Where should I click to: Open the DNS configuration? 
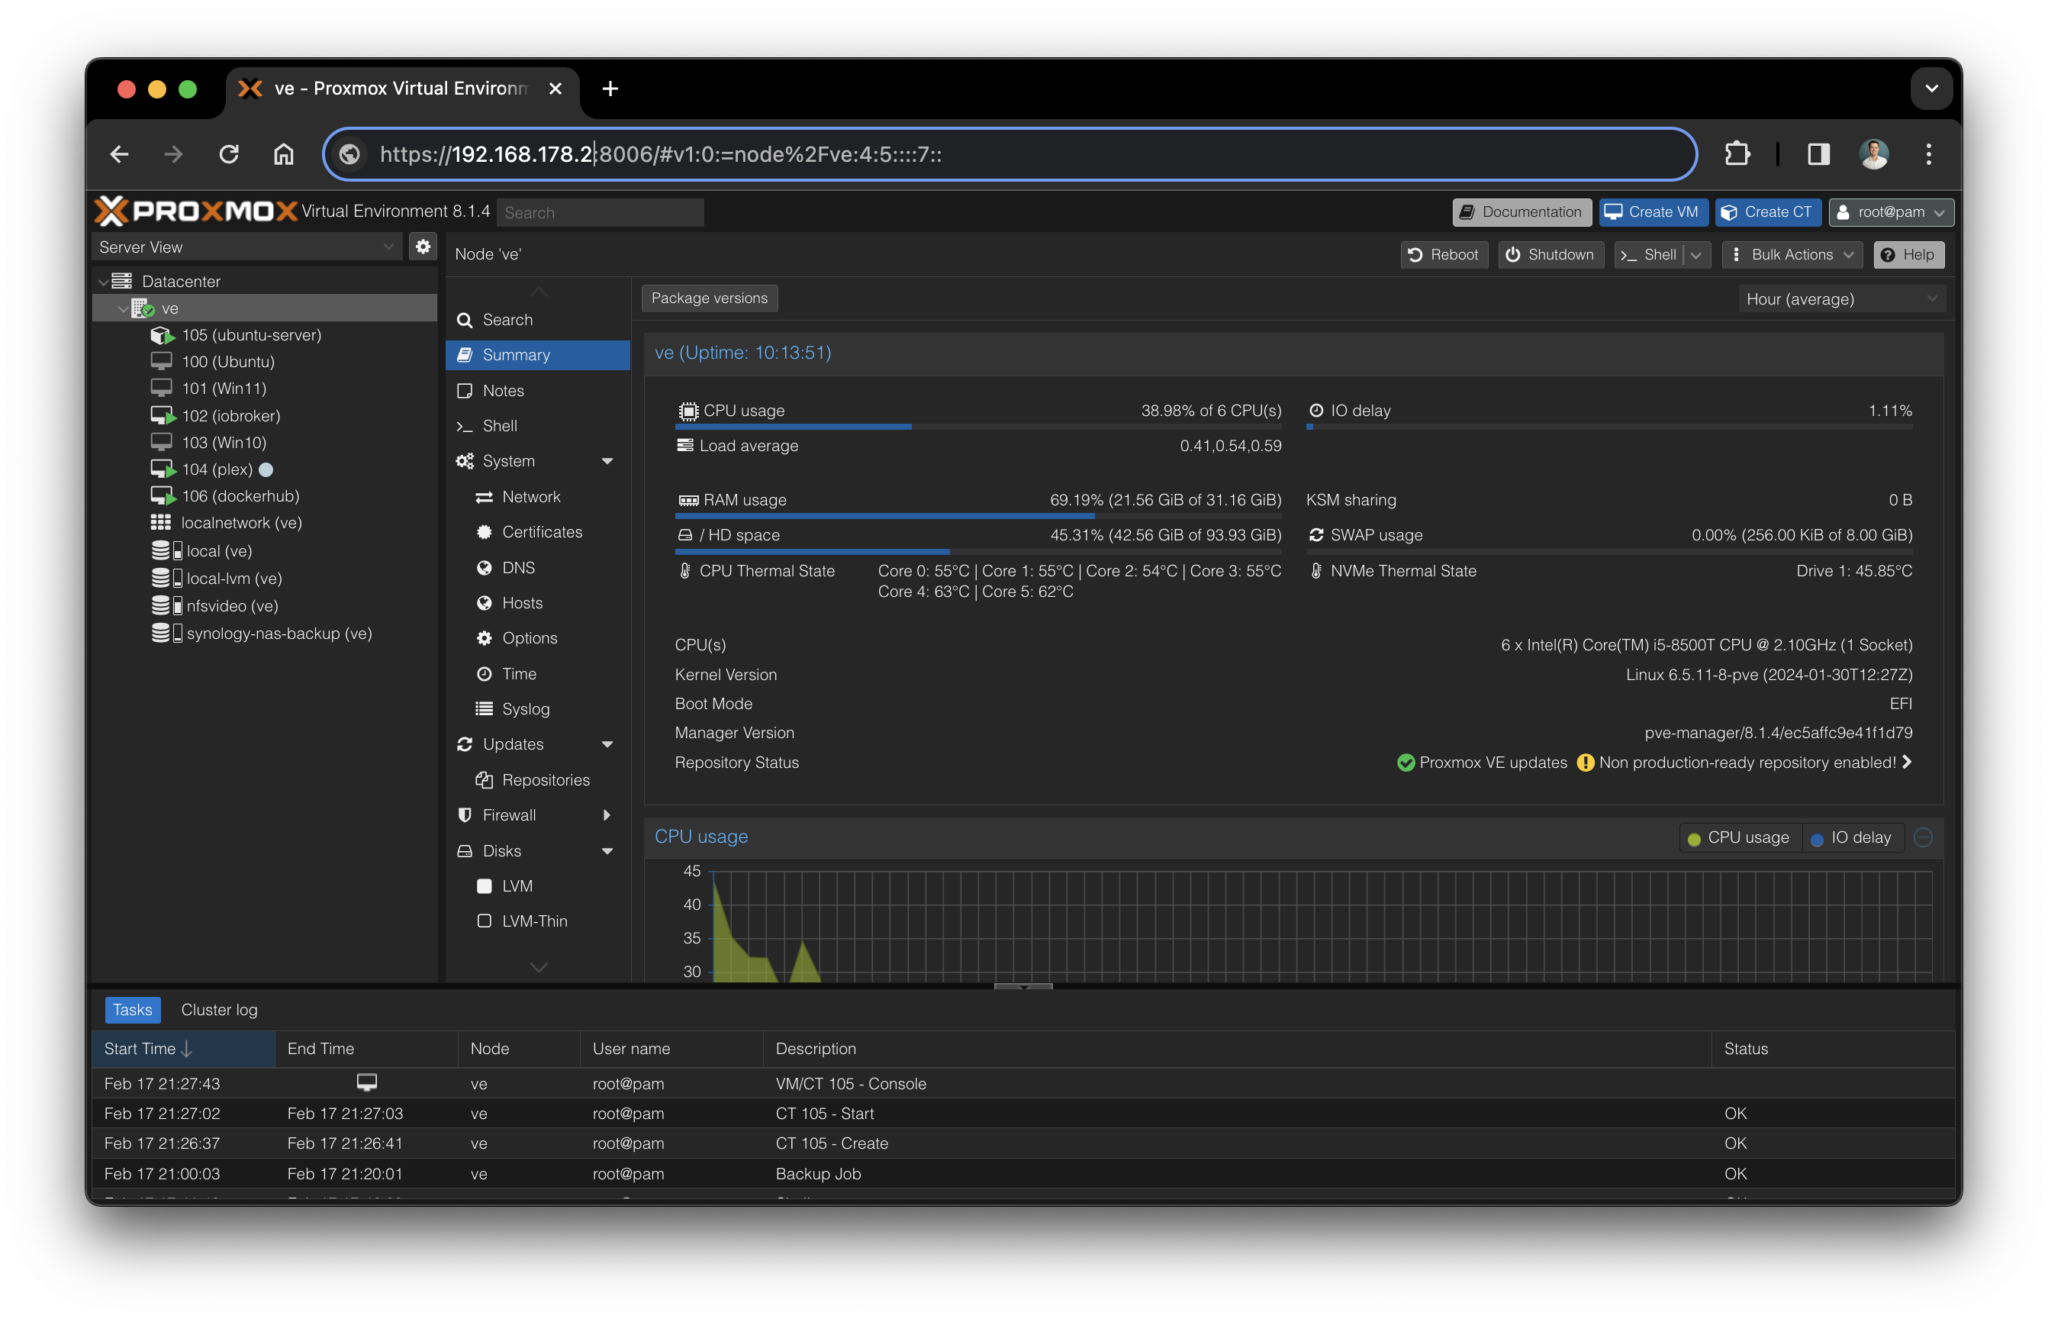[518, 567]
